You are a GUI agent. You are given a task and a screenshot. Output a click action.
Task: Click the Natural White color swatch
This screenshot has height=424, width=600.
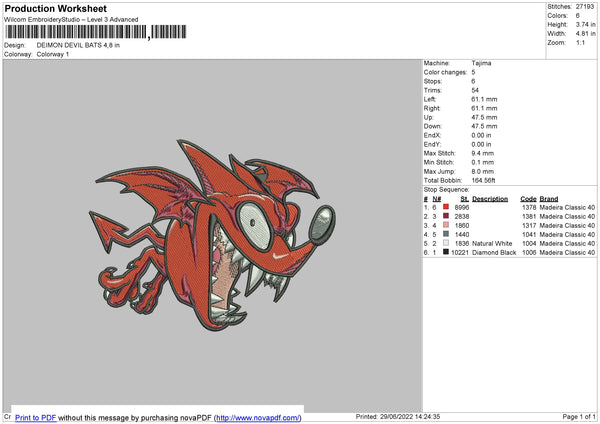point(446,243)
